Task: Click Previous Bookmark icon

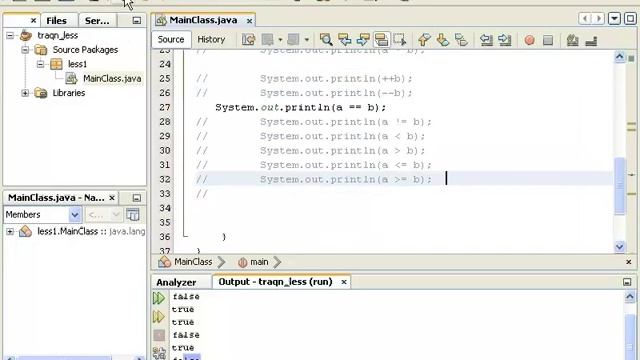Action: point(424,40)
